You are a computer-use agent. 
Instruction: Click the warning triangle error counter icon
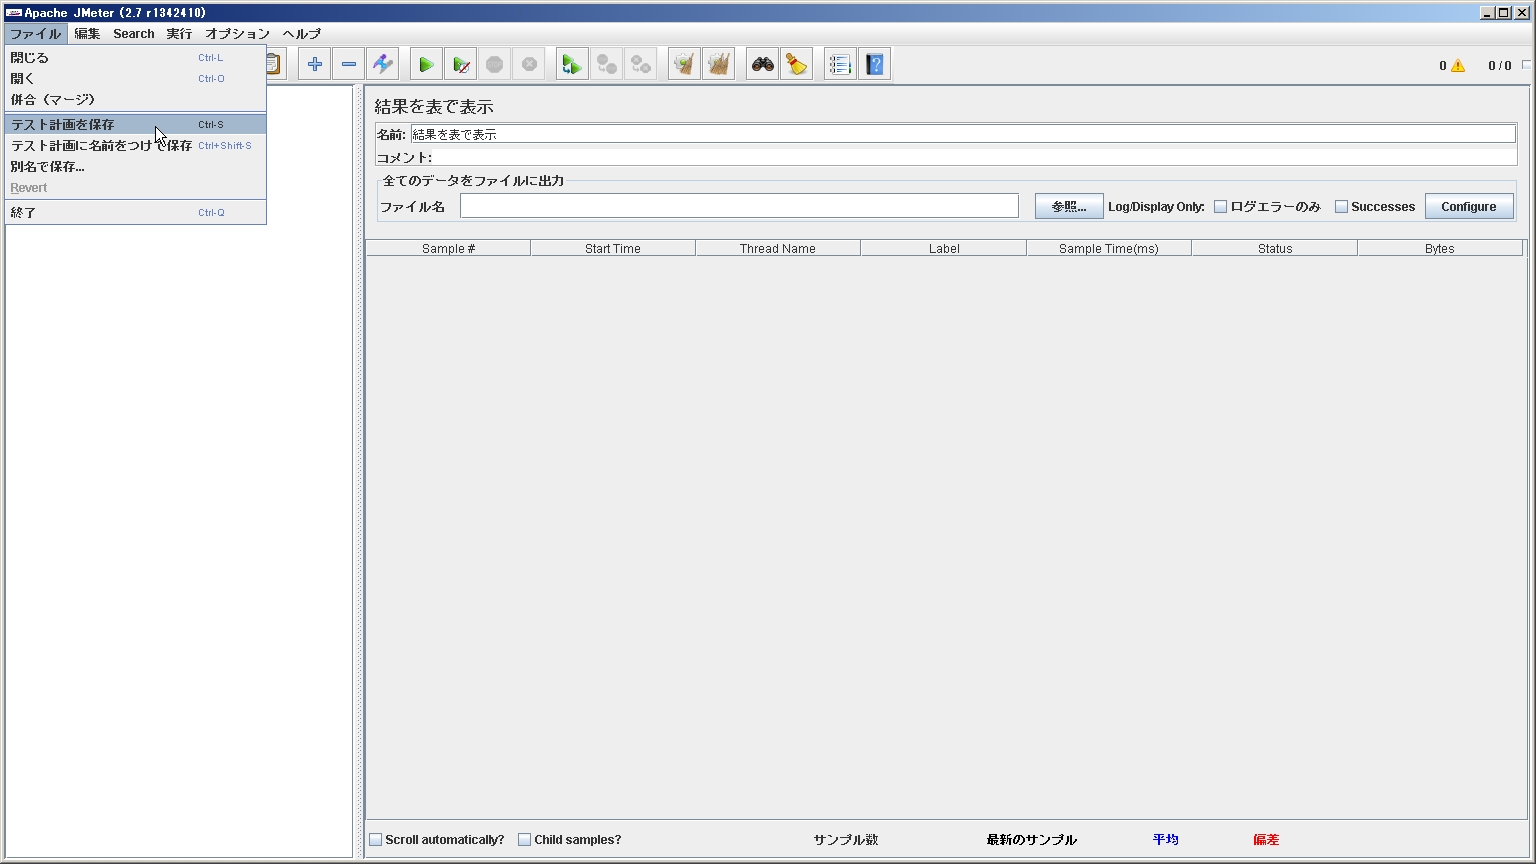[1458, 66]
